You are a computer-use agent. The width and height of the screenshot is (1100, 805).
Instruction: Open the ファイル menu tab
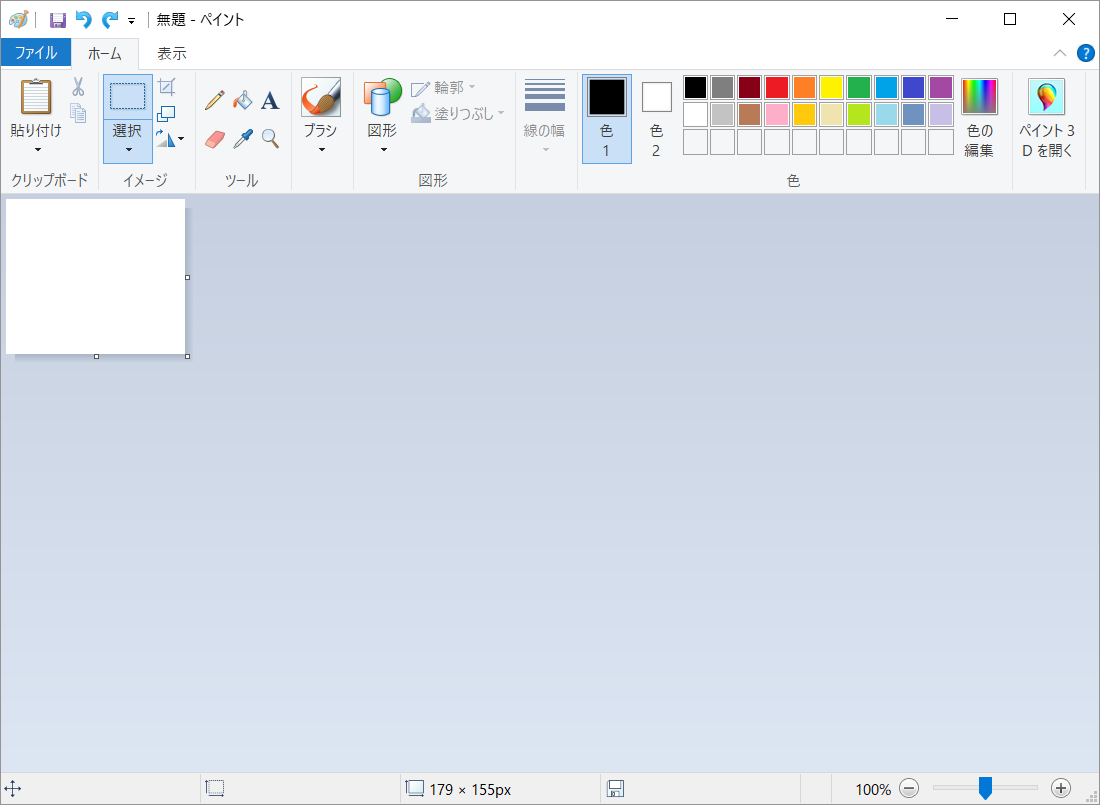tap(36, 53)
